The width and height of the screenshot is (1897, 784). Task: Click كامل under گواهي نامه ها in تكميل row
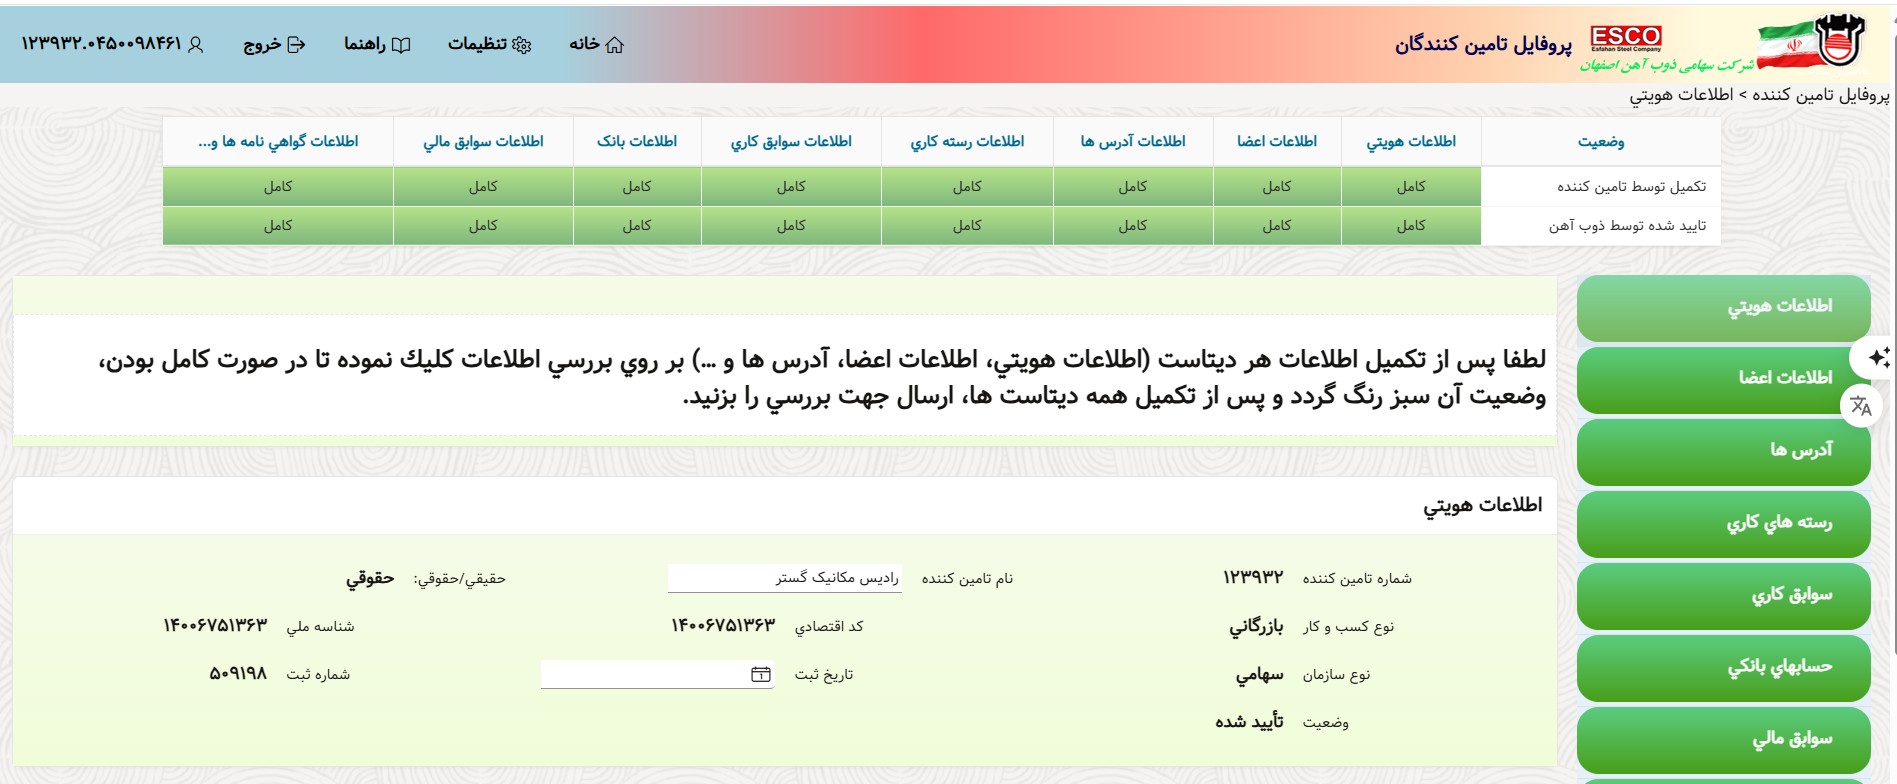tap(278, 187)
